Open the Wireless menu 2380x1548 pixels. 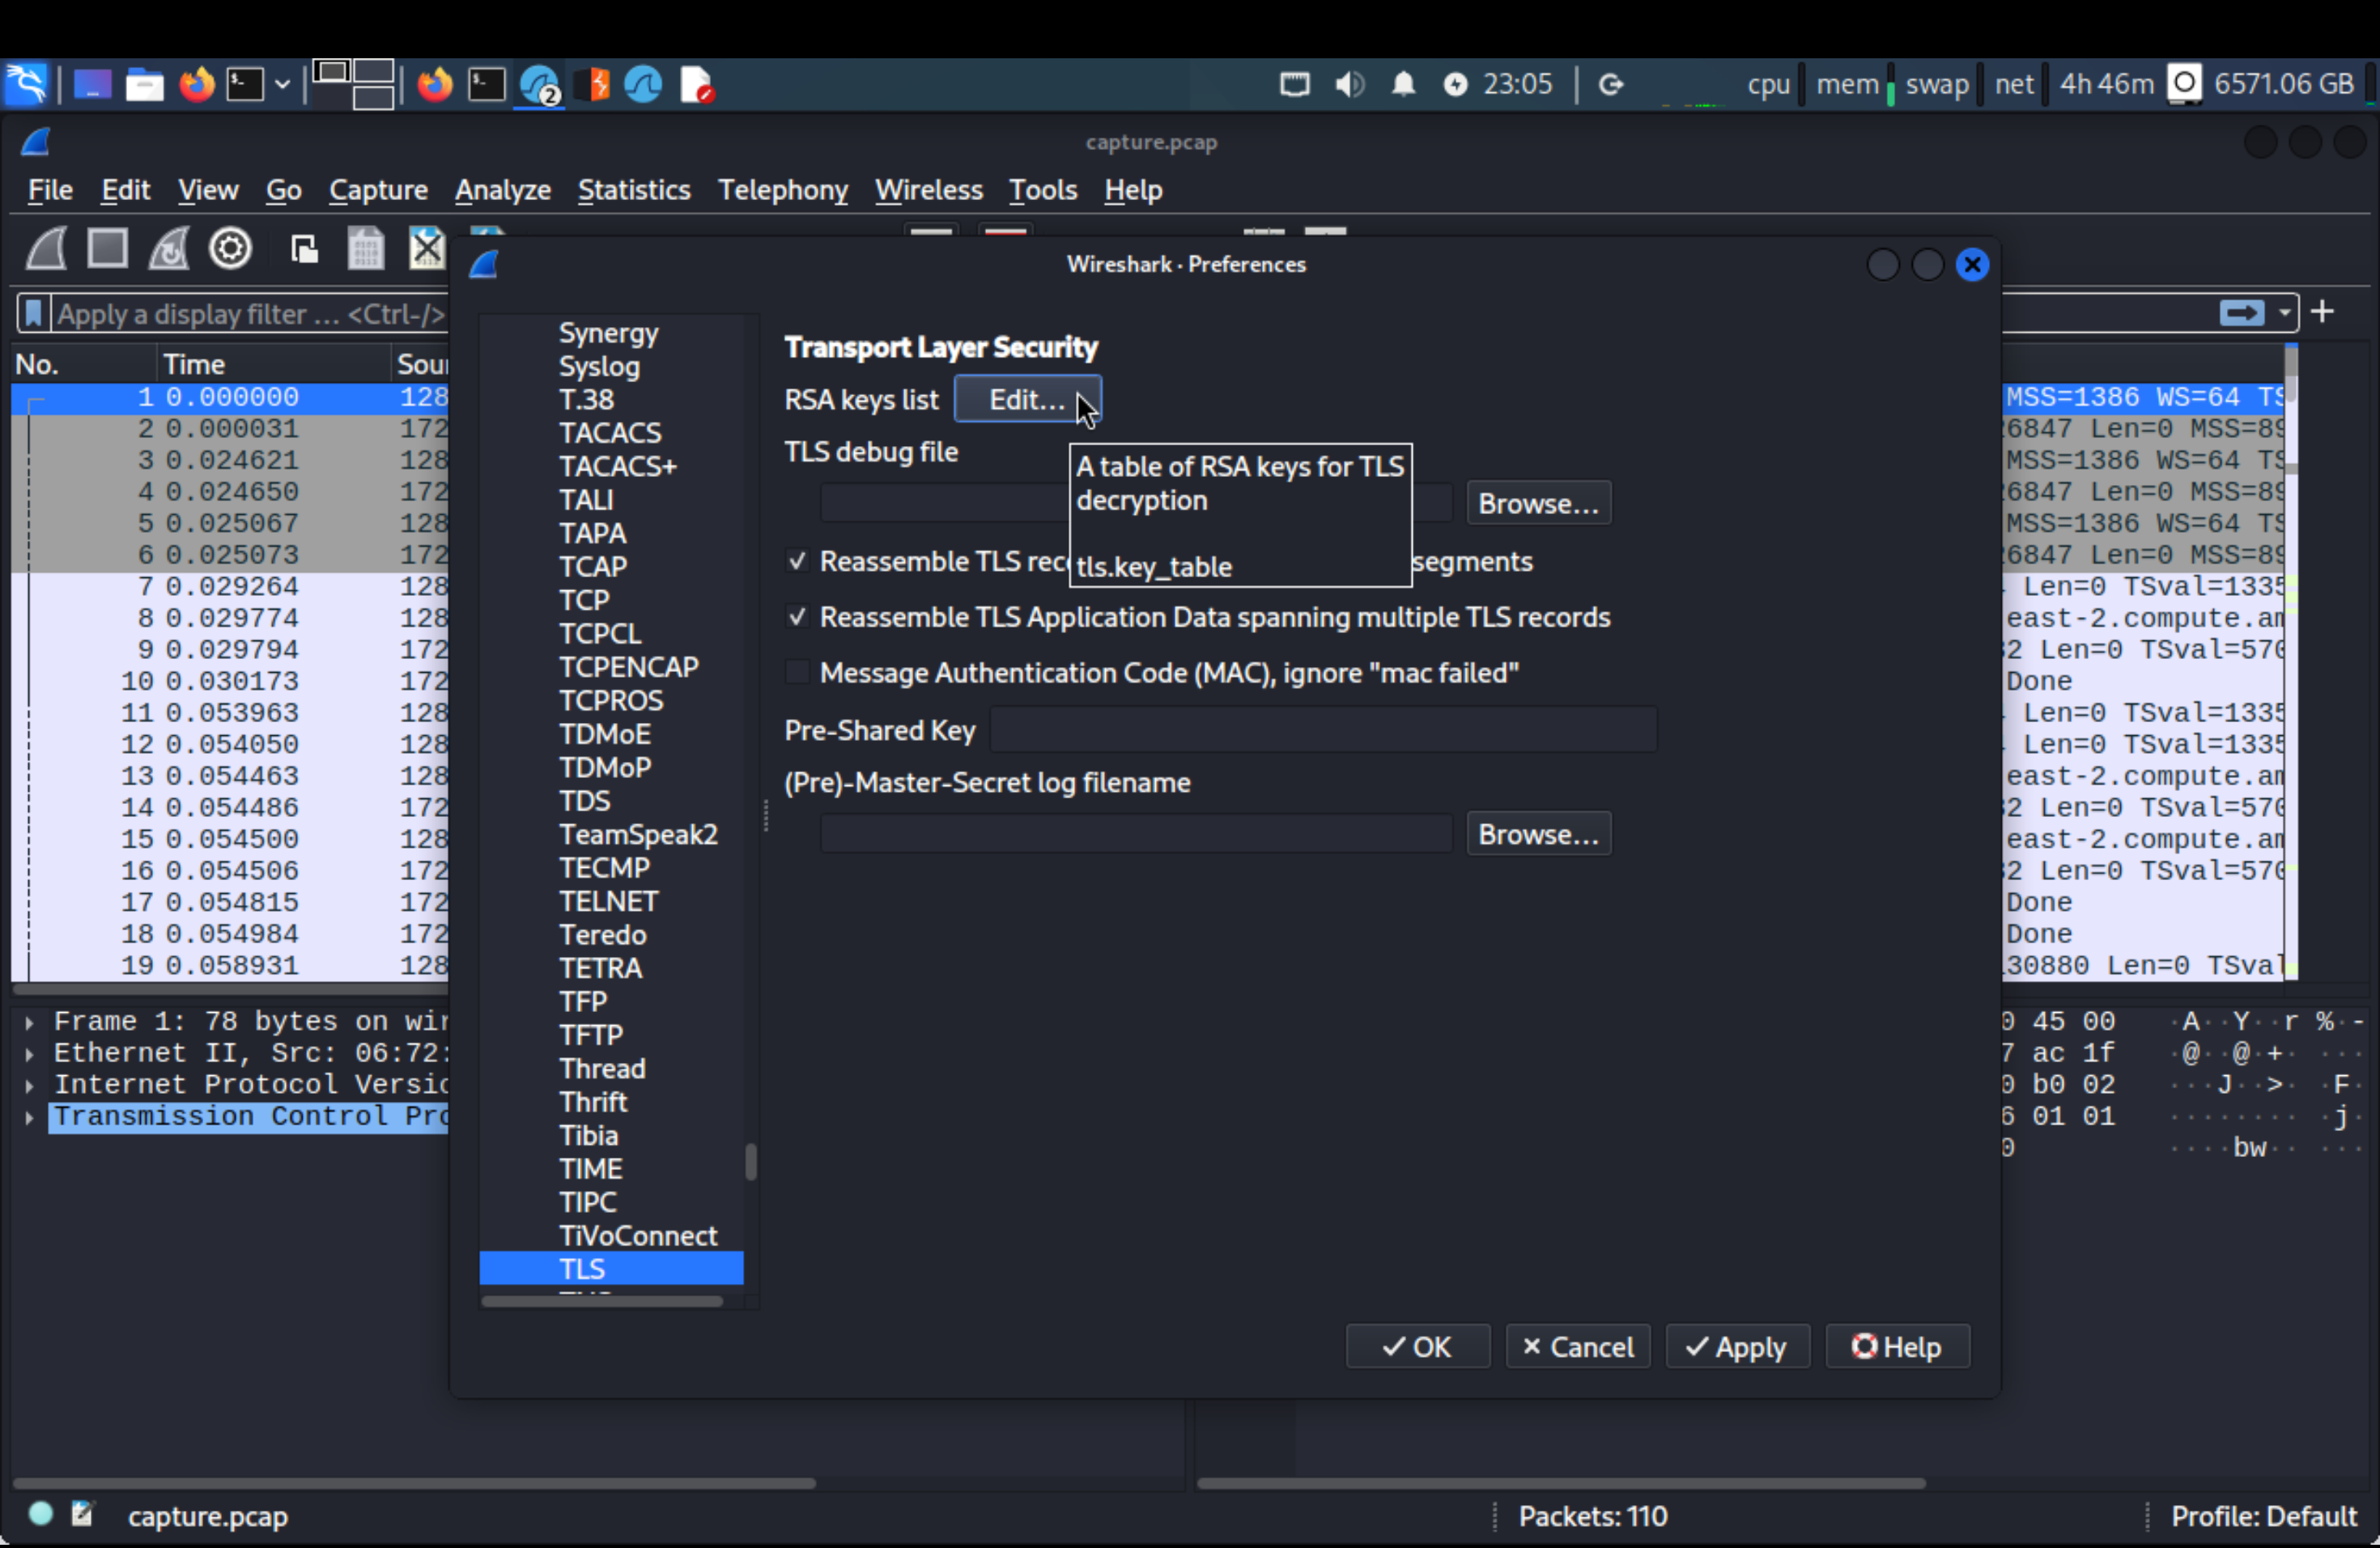click(x=929, y=190)
